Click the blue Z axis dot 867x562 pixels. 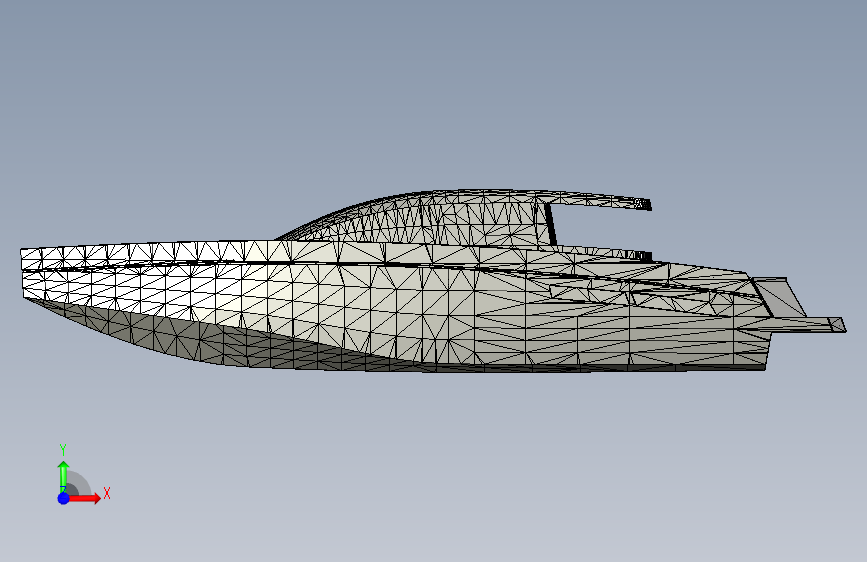[64, 498]
